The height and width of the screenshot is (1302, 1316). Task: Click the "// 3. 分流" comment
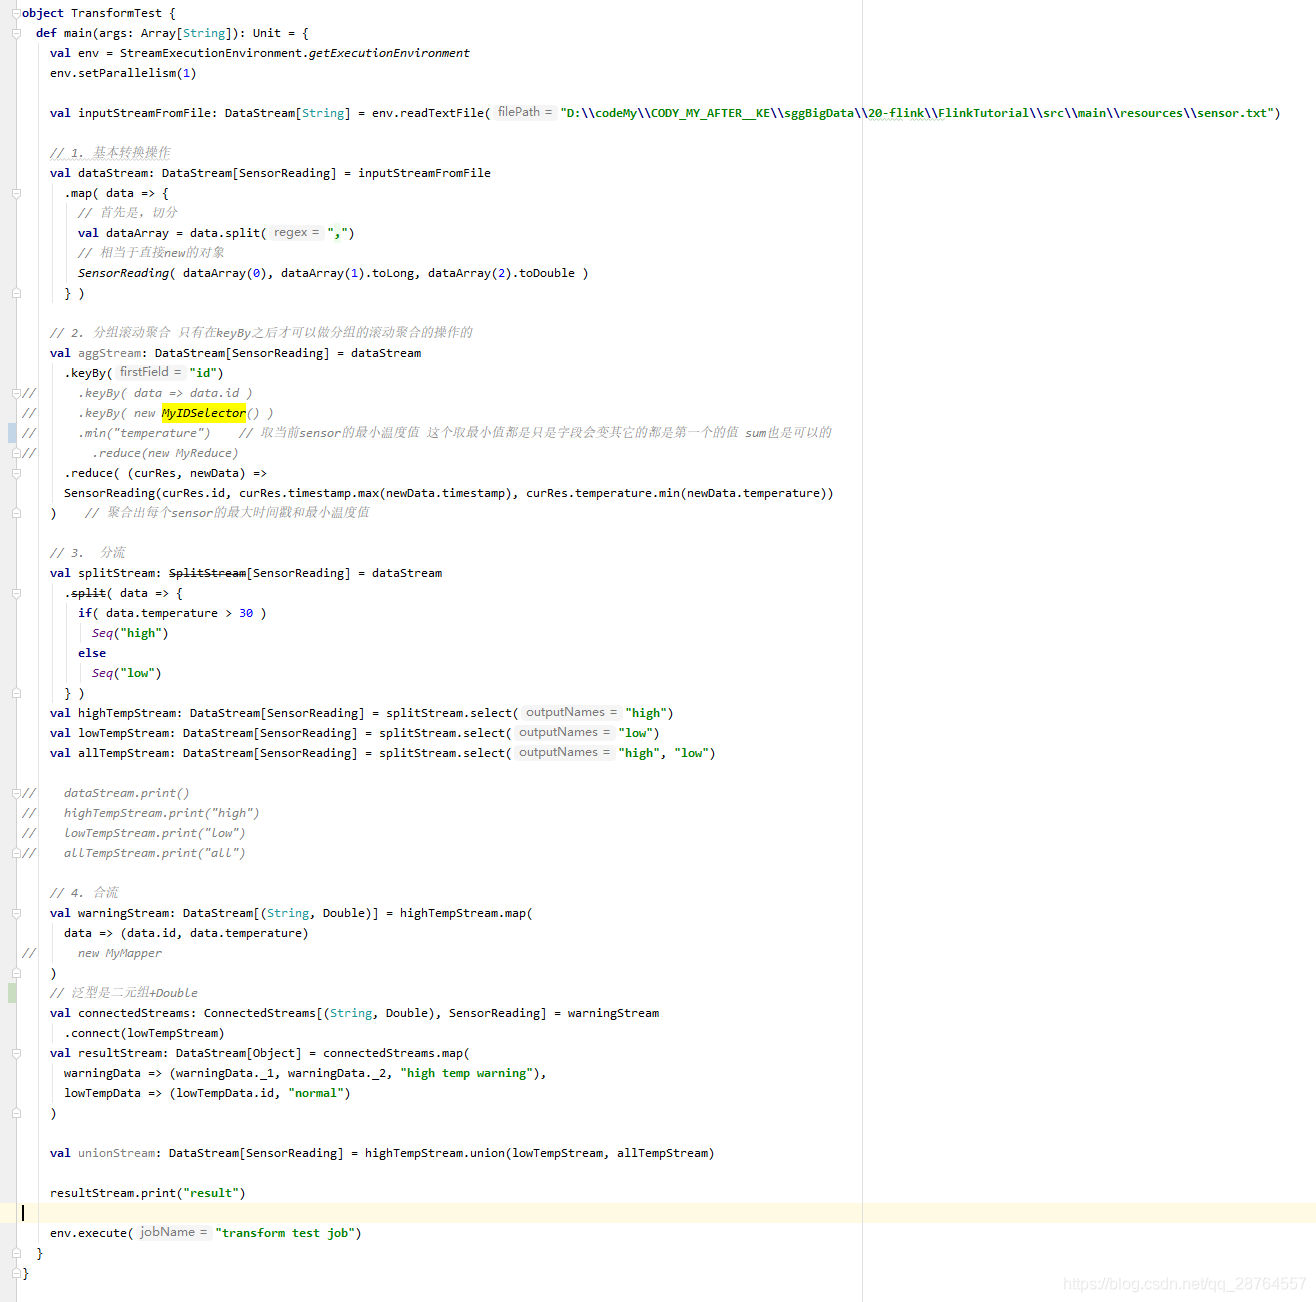click(88, 553)
